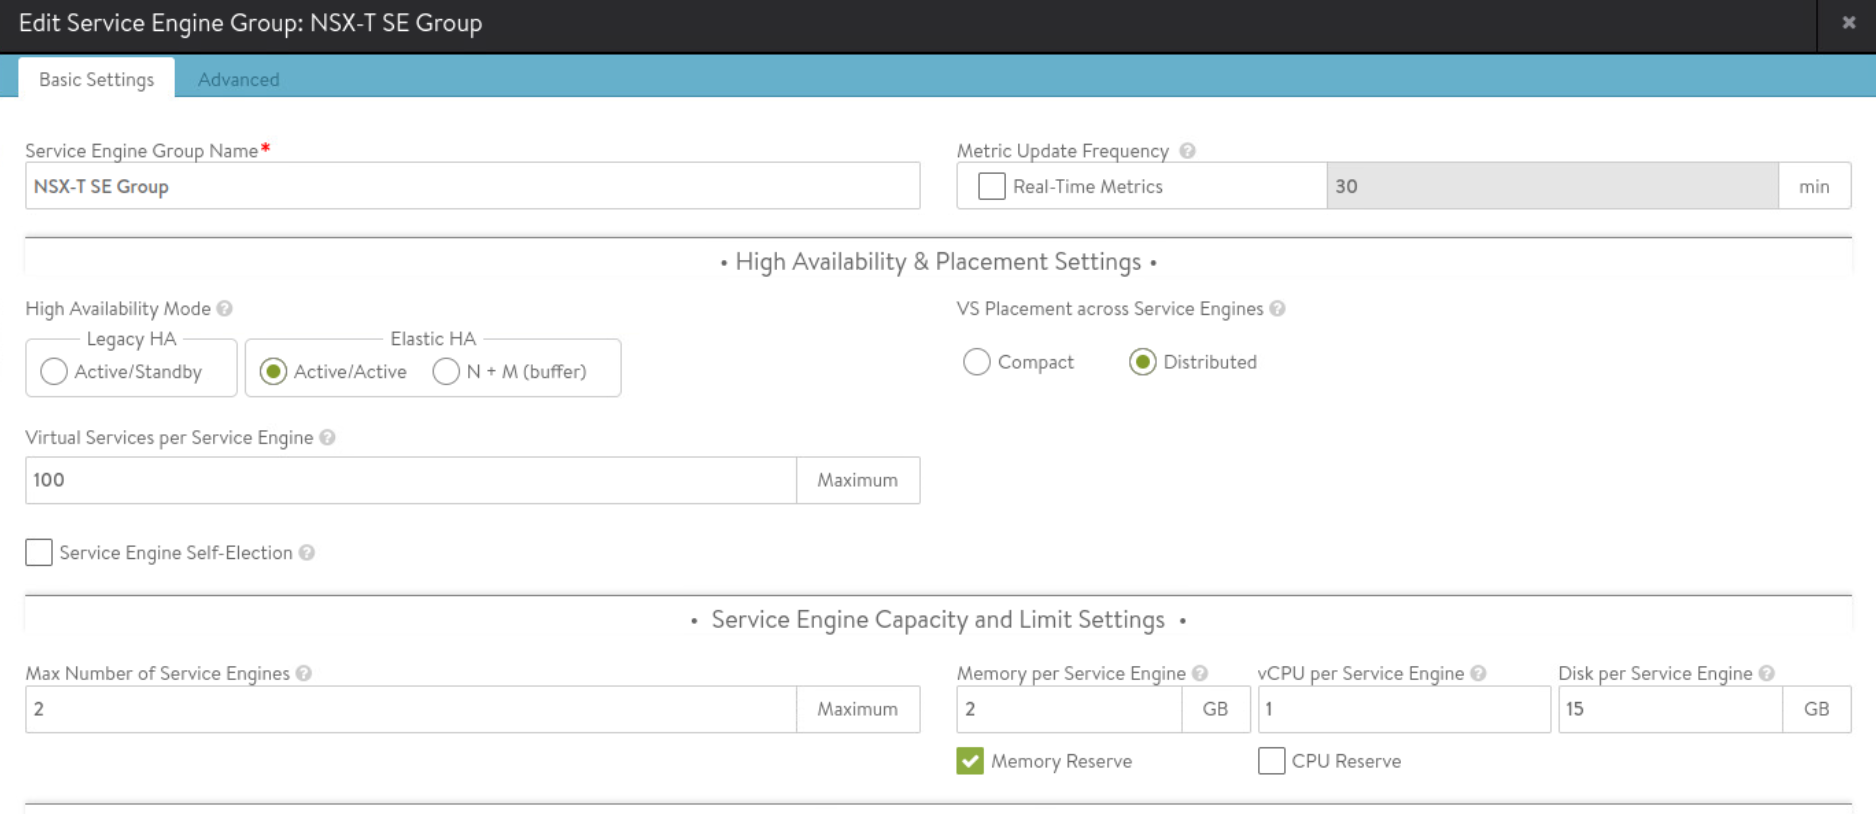The image size is (1876, 814).
Task: Switch to the Advanced tab
Action: tap(238, 80)
